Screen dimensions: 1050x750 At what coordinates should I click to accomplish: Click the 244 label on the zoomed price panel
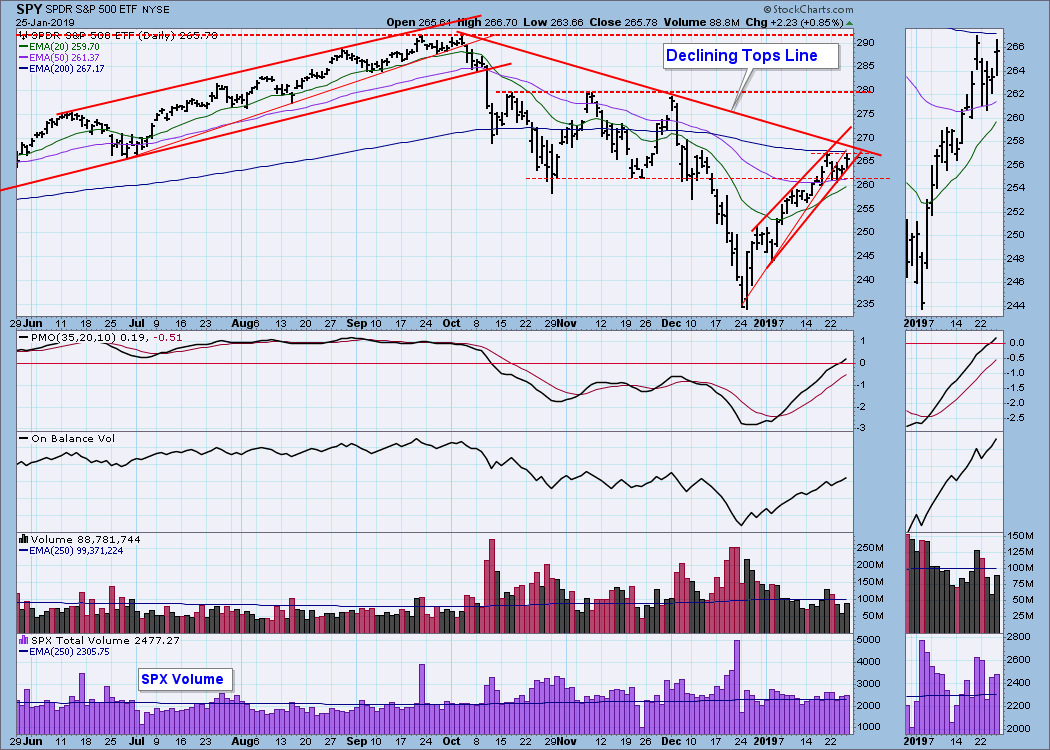(x=1016, y=305)
